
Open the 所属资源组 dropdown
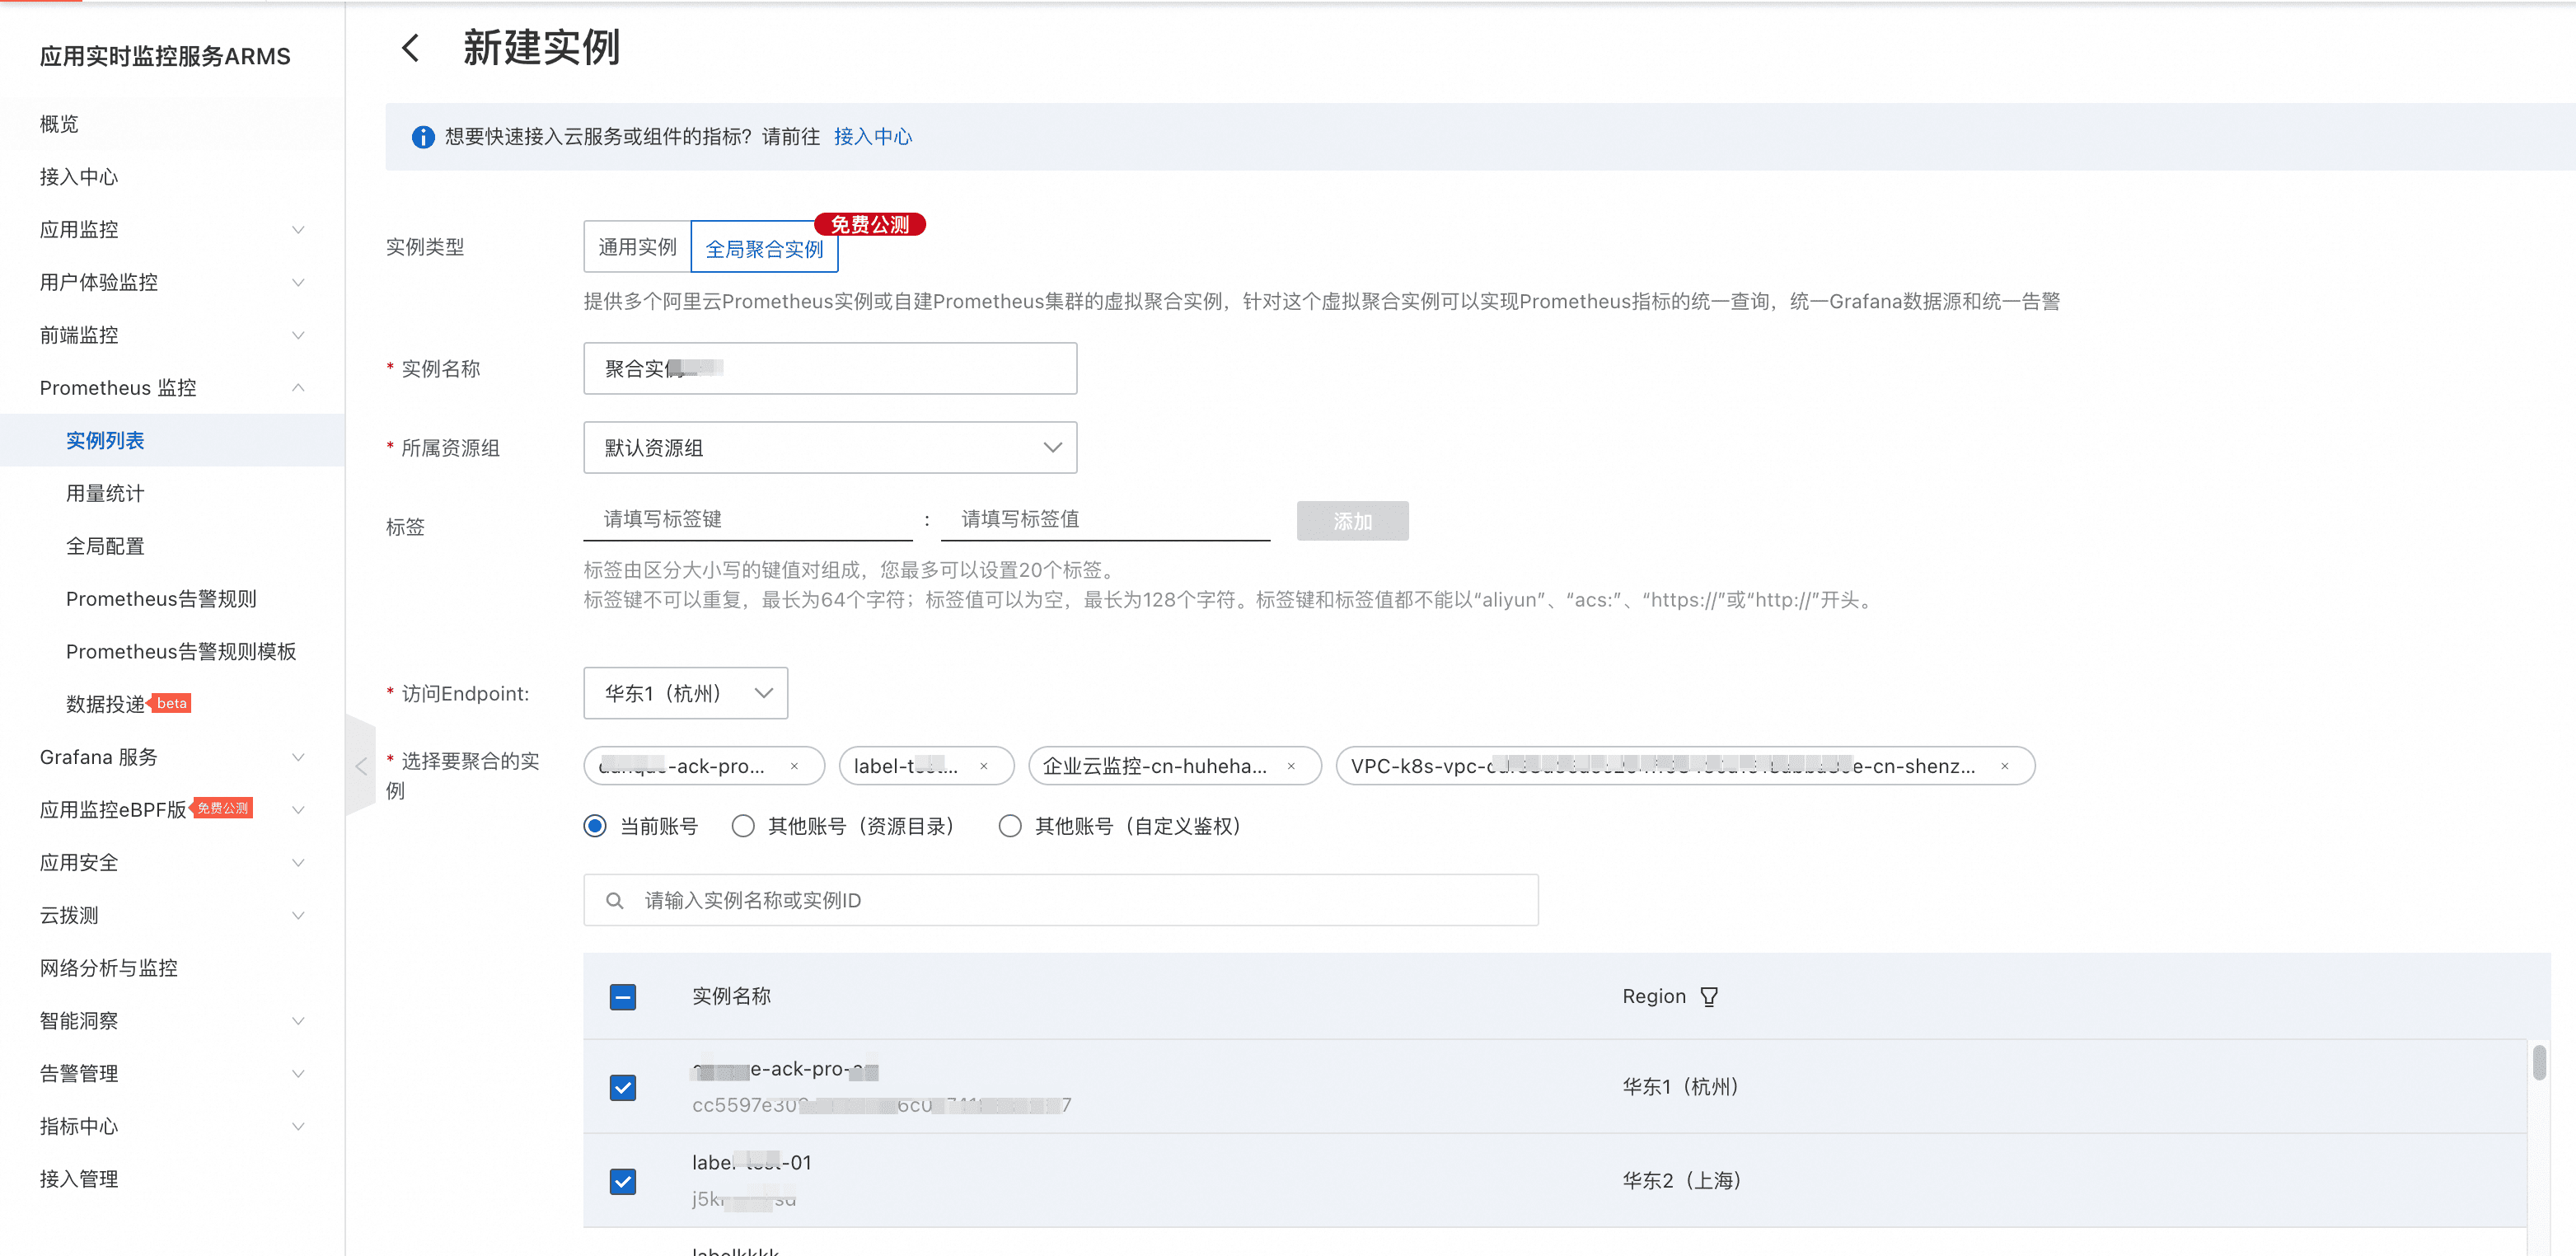click(830, 447)
